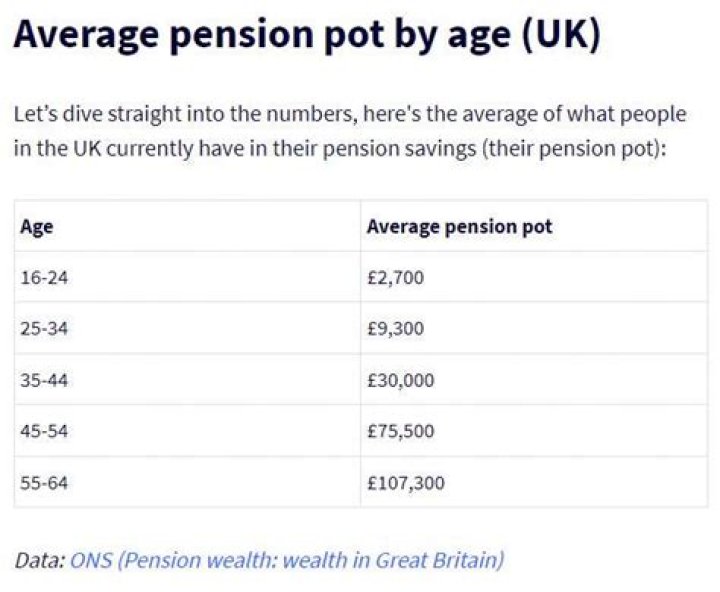Click the 'Age' column header

[37, 227]
